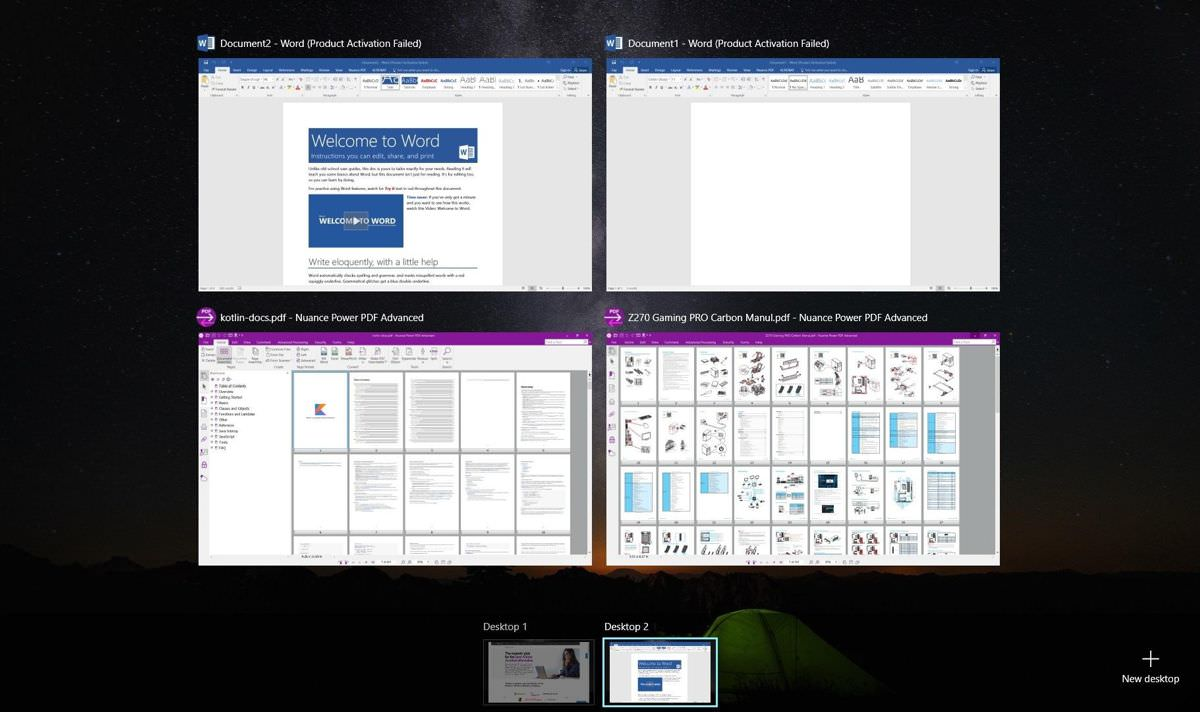Viewport: 1200px width, 712px height.
Task: Click the Word icon beside Document1 title
Action: tap(614, 43)
